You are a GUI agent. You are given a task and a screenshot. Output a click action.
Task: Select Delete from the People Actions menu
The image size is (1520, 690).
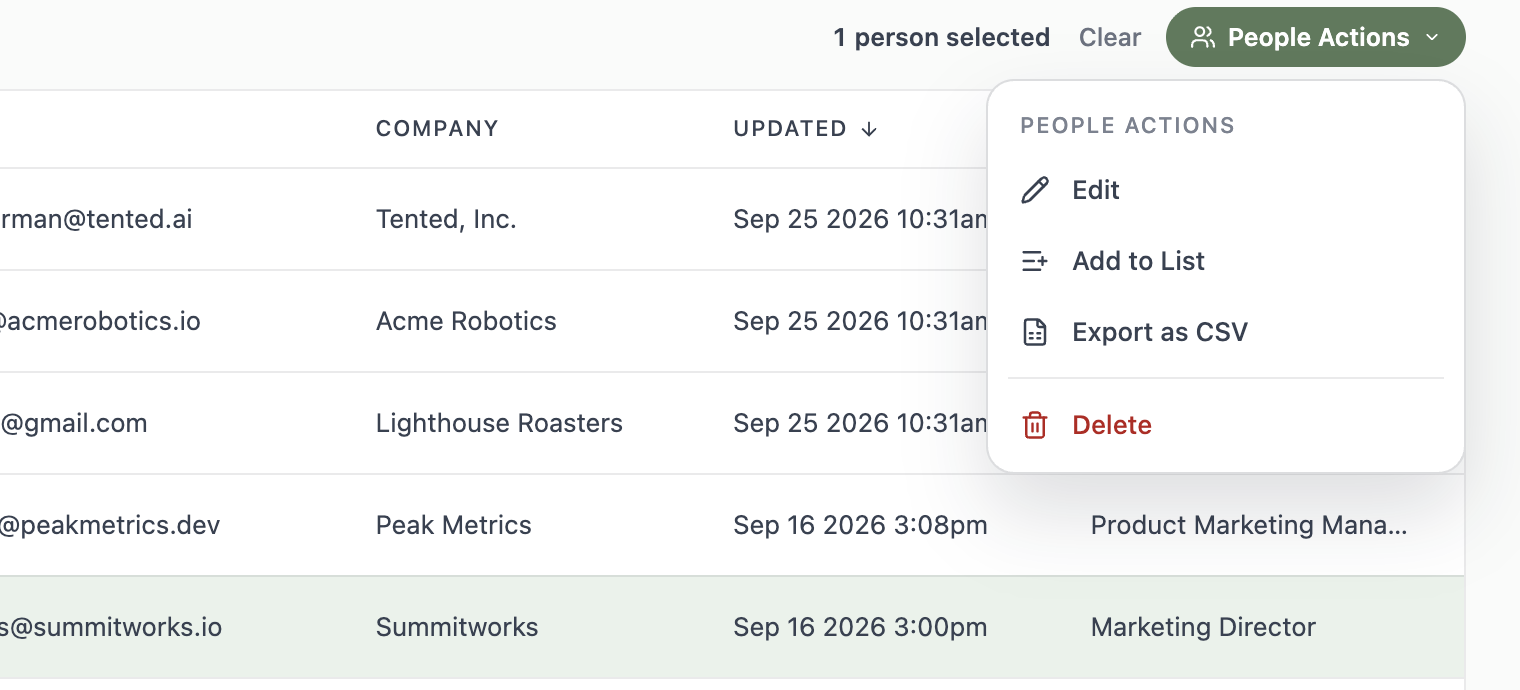[x=1225, y=425]
